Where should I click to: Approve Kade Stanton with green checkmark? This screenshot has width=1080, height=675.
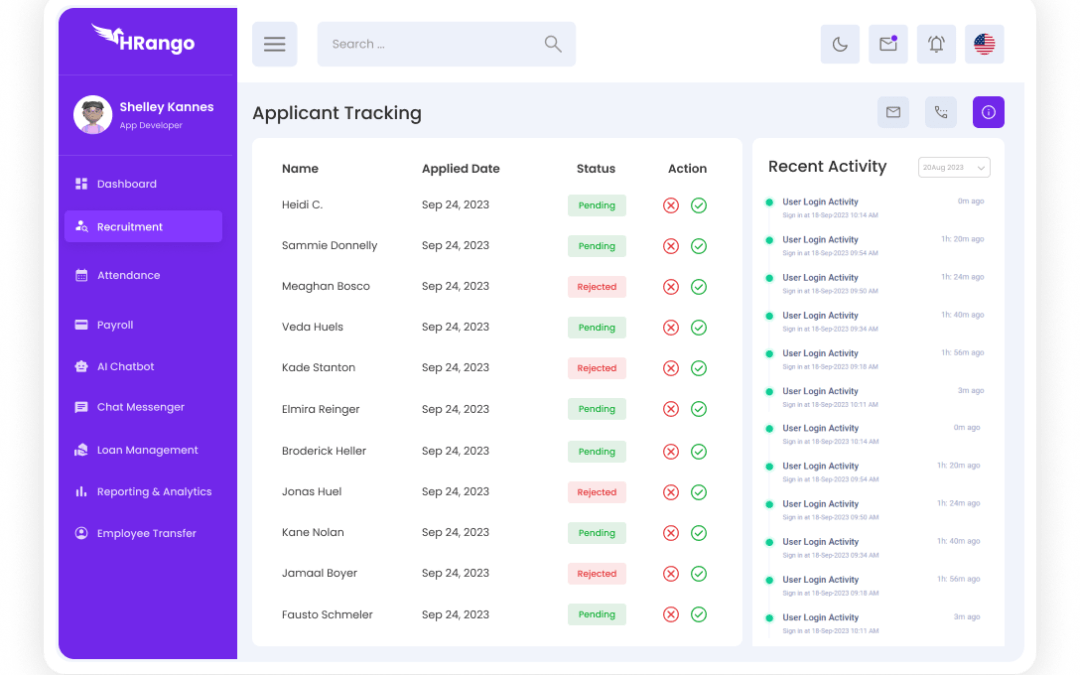pos(699,368)
